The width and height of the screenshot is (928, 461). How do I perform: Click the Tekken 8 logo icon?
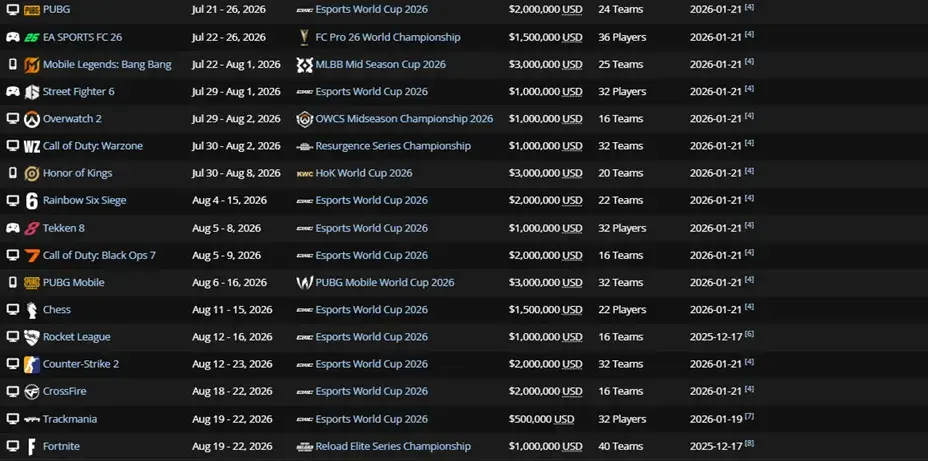click(x=32, y=228)
